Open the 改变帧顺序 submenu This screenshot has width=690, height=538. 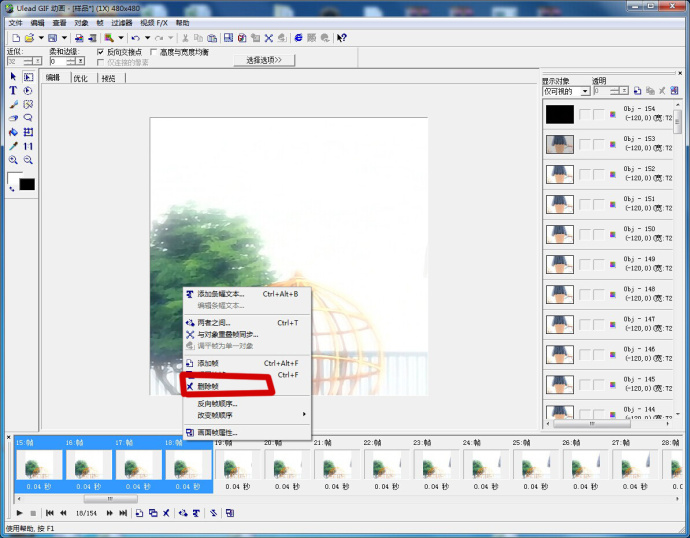[x=246, y=415]
